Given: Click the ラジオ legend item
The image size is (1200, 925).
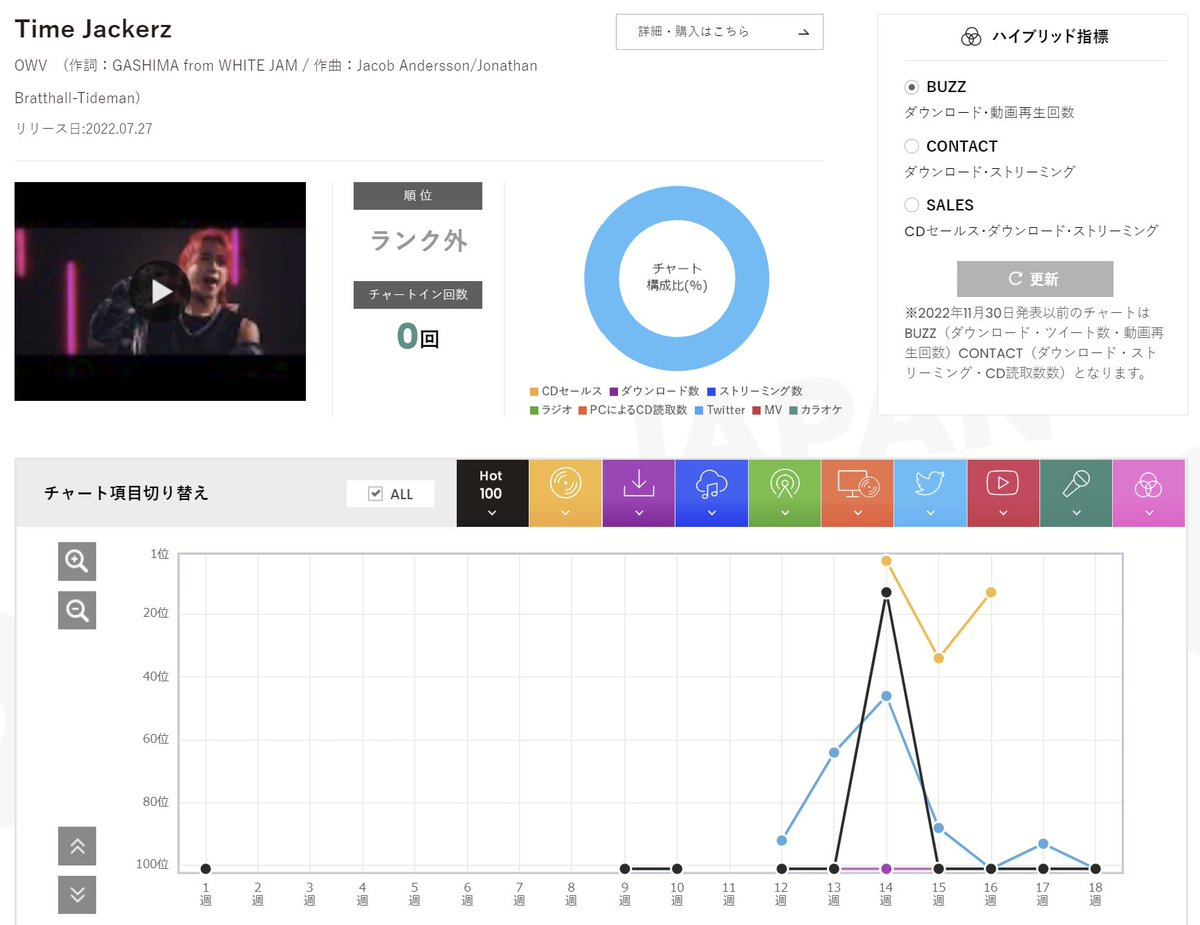Looking at the screenshot, I should coord(551,410).
